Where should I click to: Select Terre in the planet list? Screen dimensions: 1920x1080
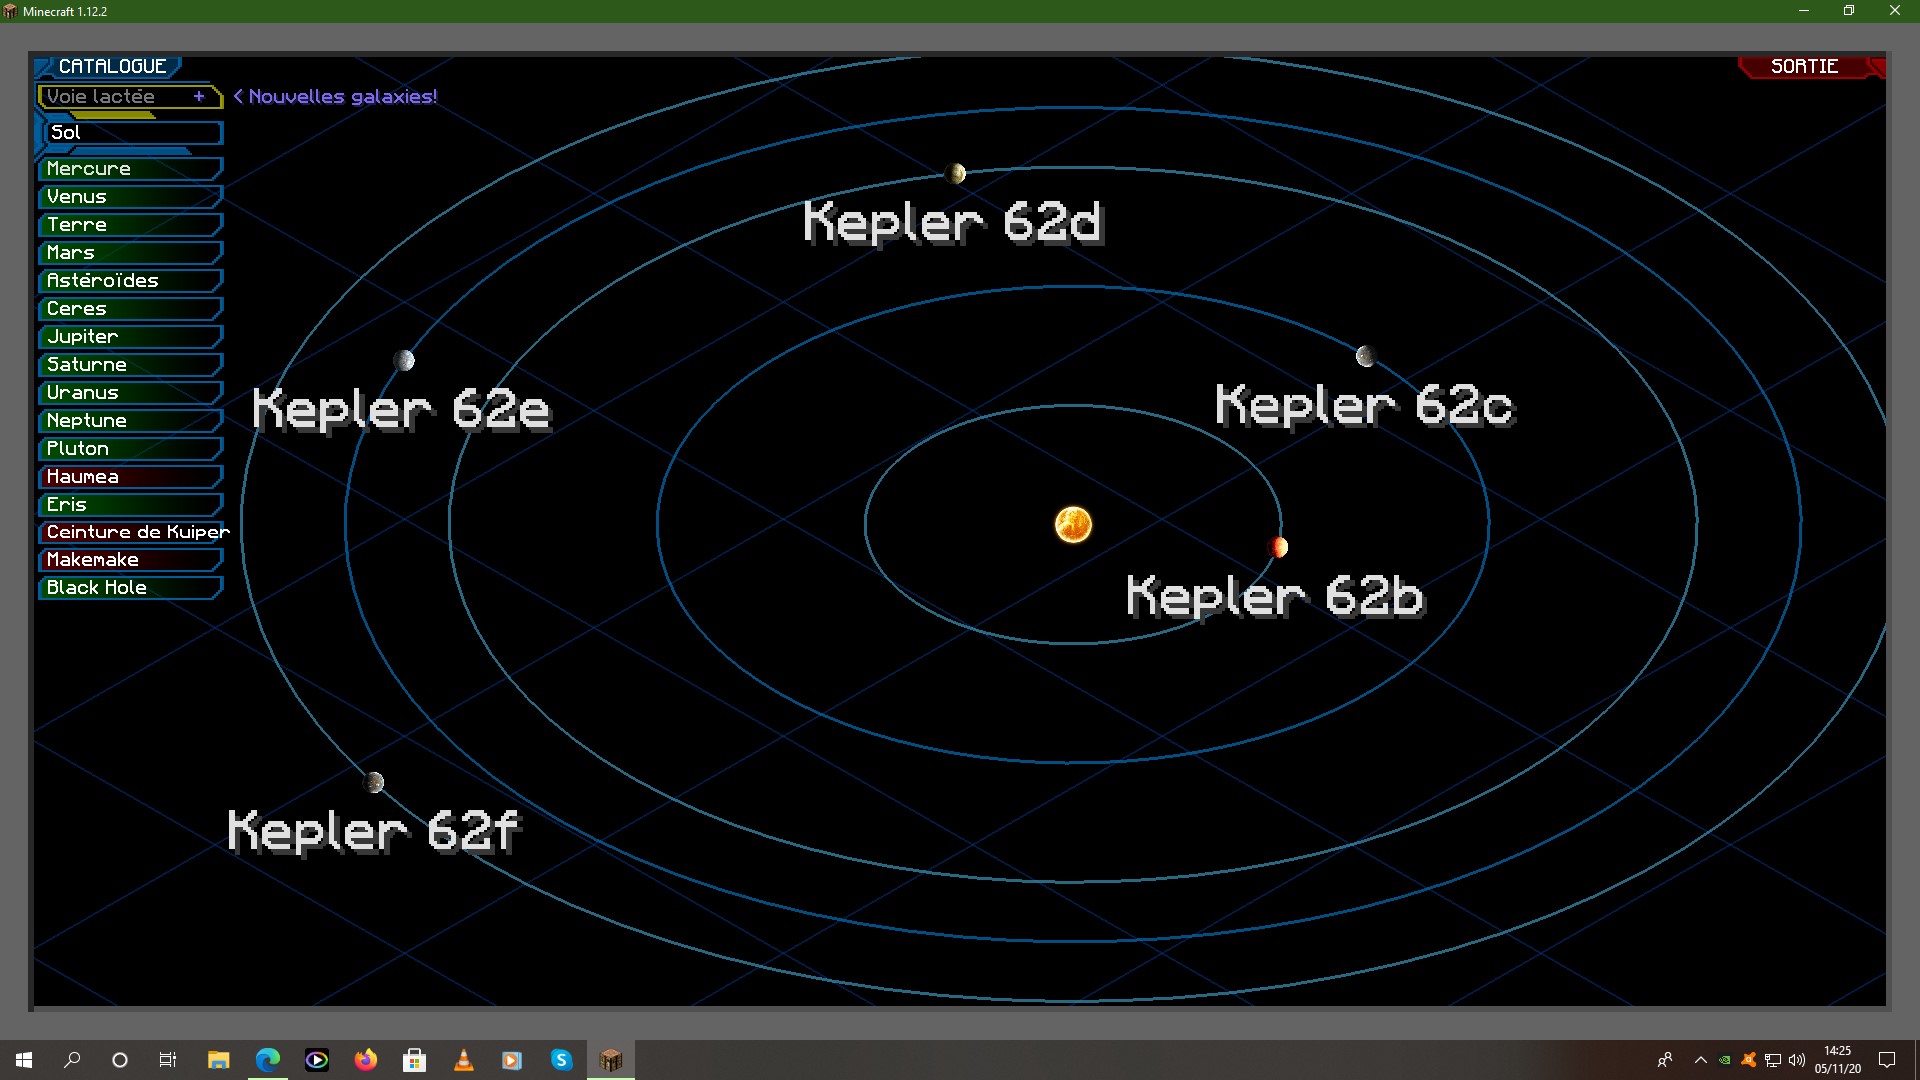pos(130,224)
